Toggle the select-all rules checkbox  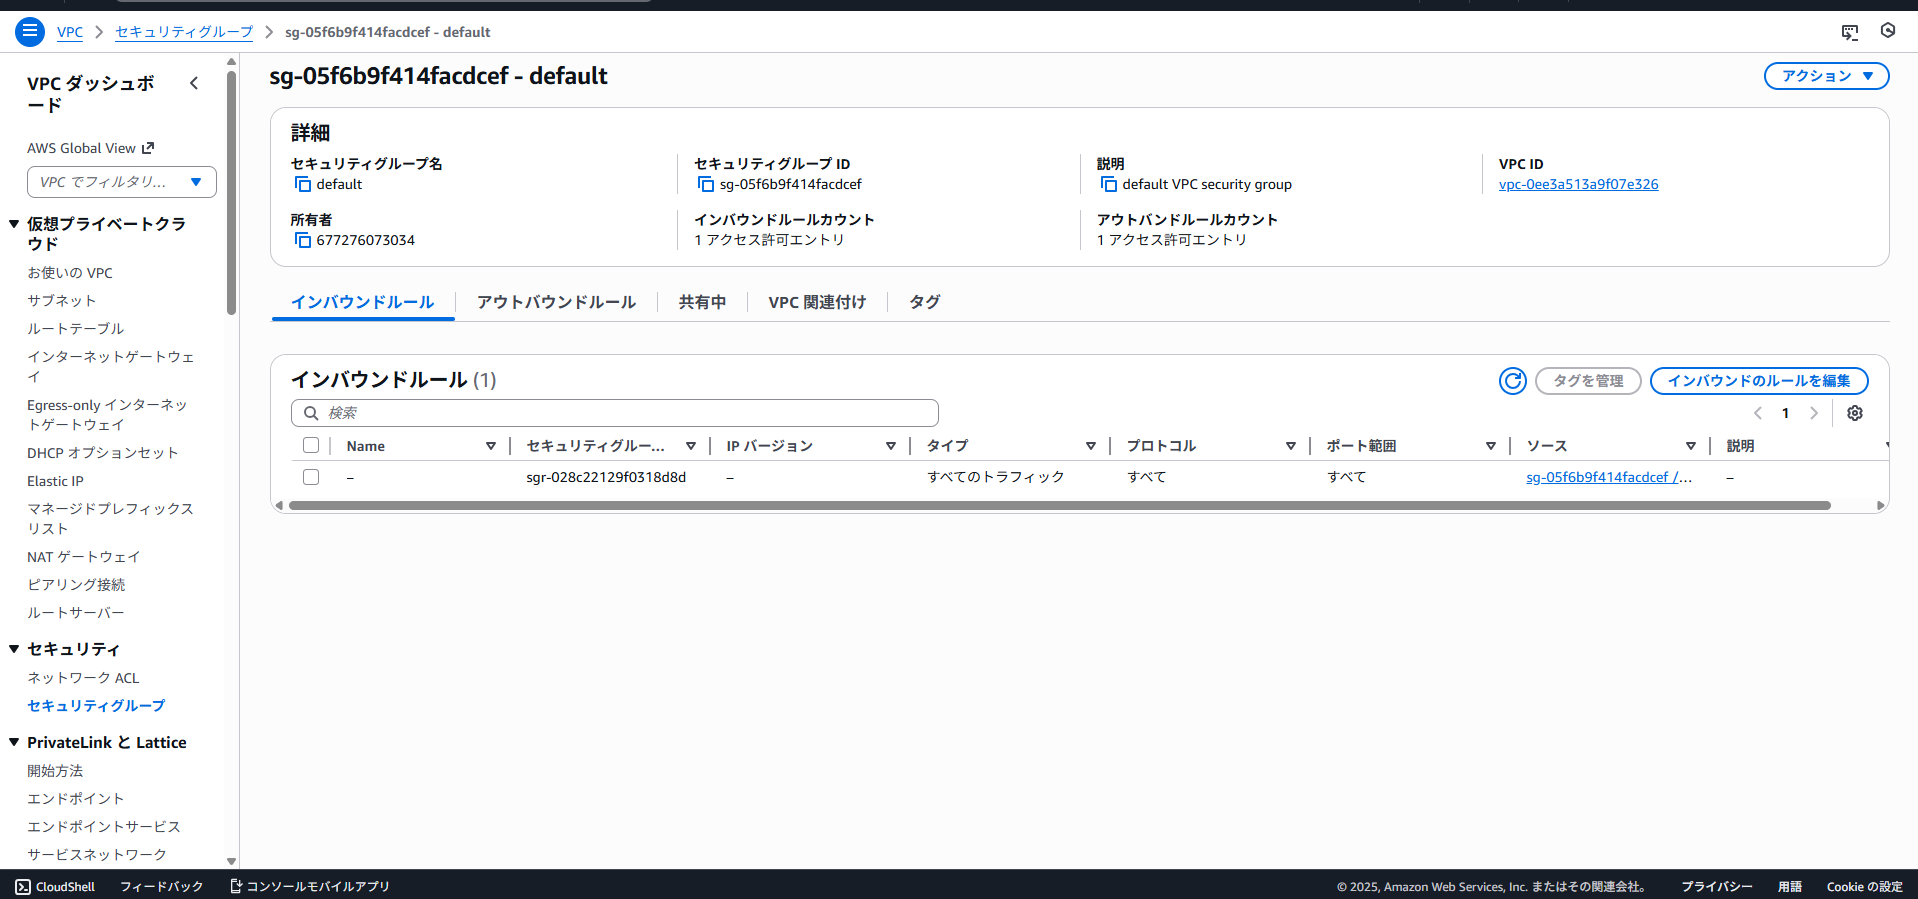pyautogui.click(x=311, y=446)
